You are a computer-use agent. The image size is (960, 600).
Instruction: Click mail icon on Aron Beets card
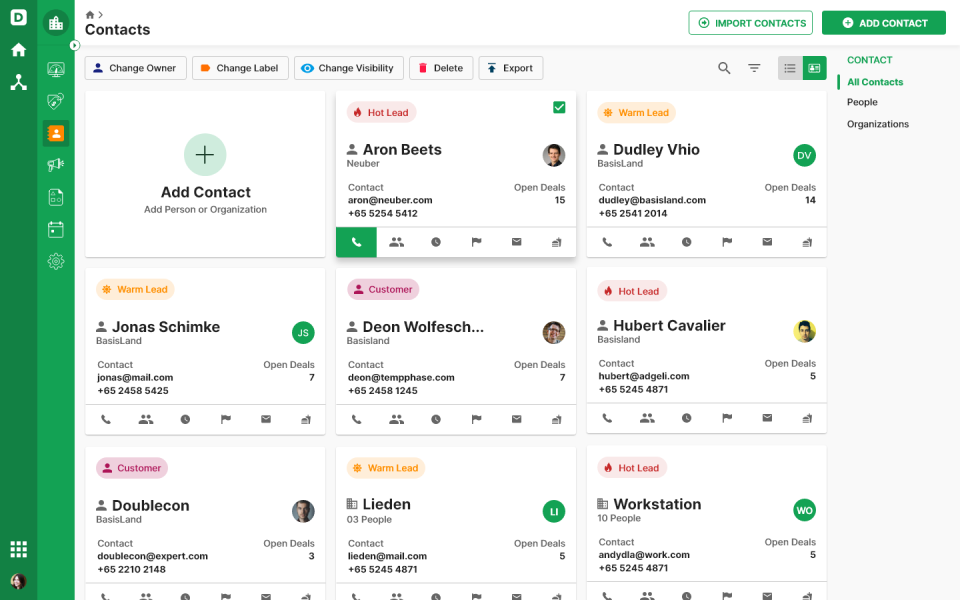(x=517, y=242)
